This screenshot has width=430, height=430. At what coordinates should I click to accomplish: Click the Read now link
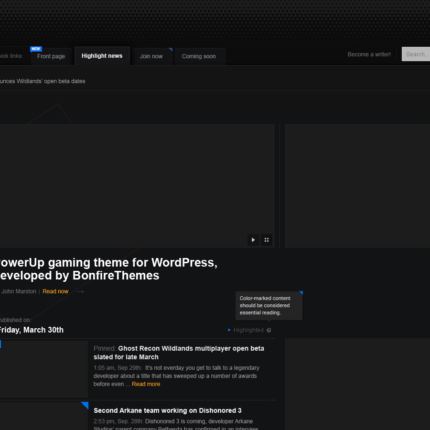55,291
